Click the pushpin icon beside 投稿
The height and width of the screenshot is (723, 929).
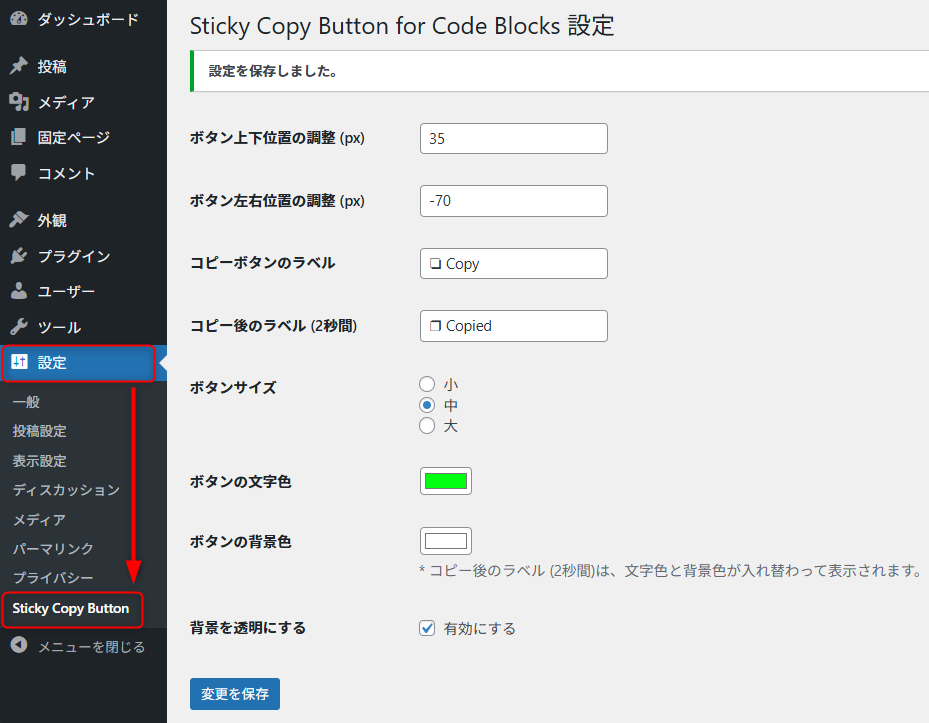(19, 66)
